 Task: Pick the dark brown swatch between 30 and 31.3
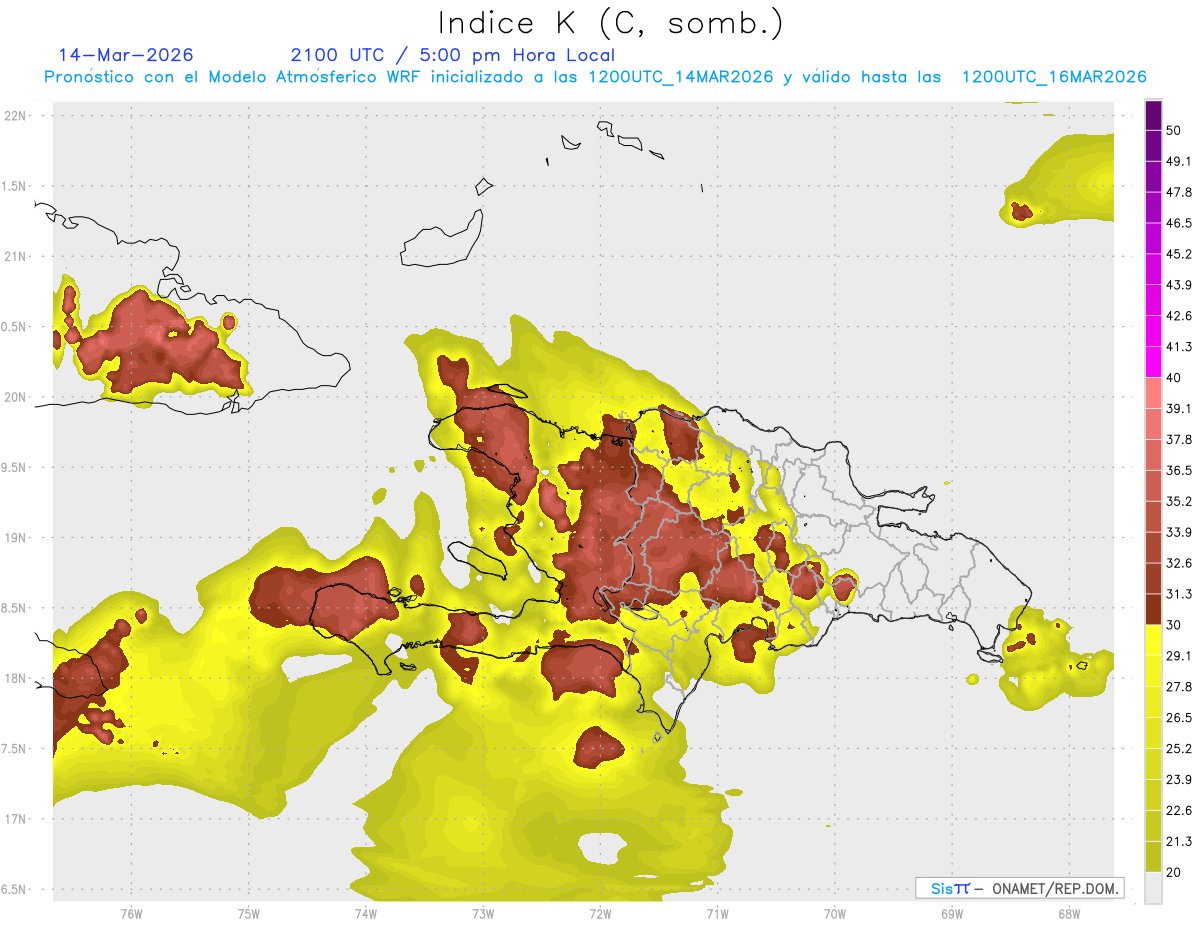click(x=1153, y=609)
